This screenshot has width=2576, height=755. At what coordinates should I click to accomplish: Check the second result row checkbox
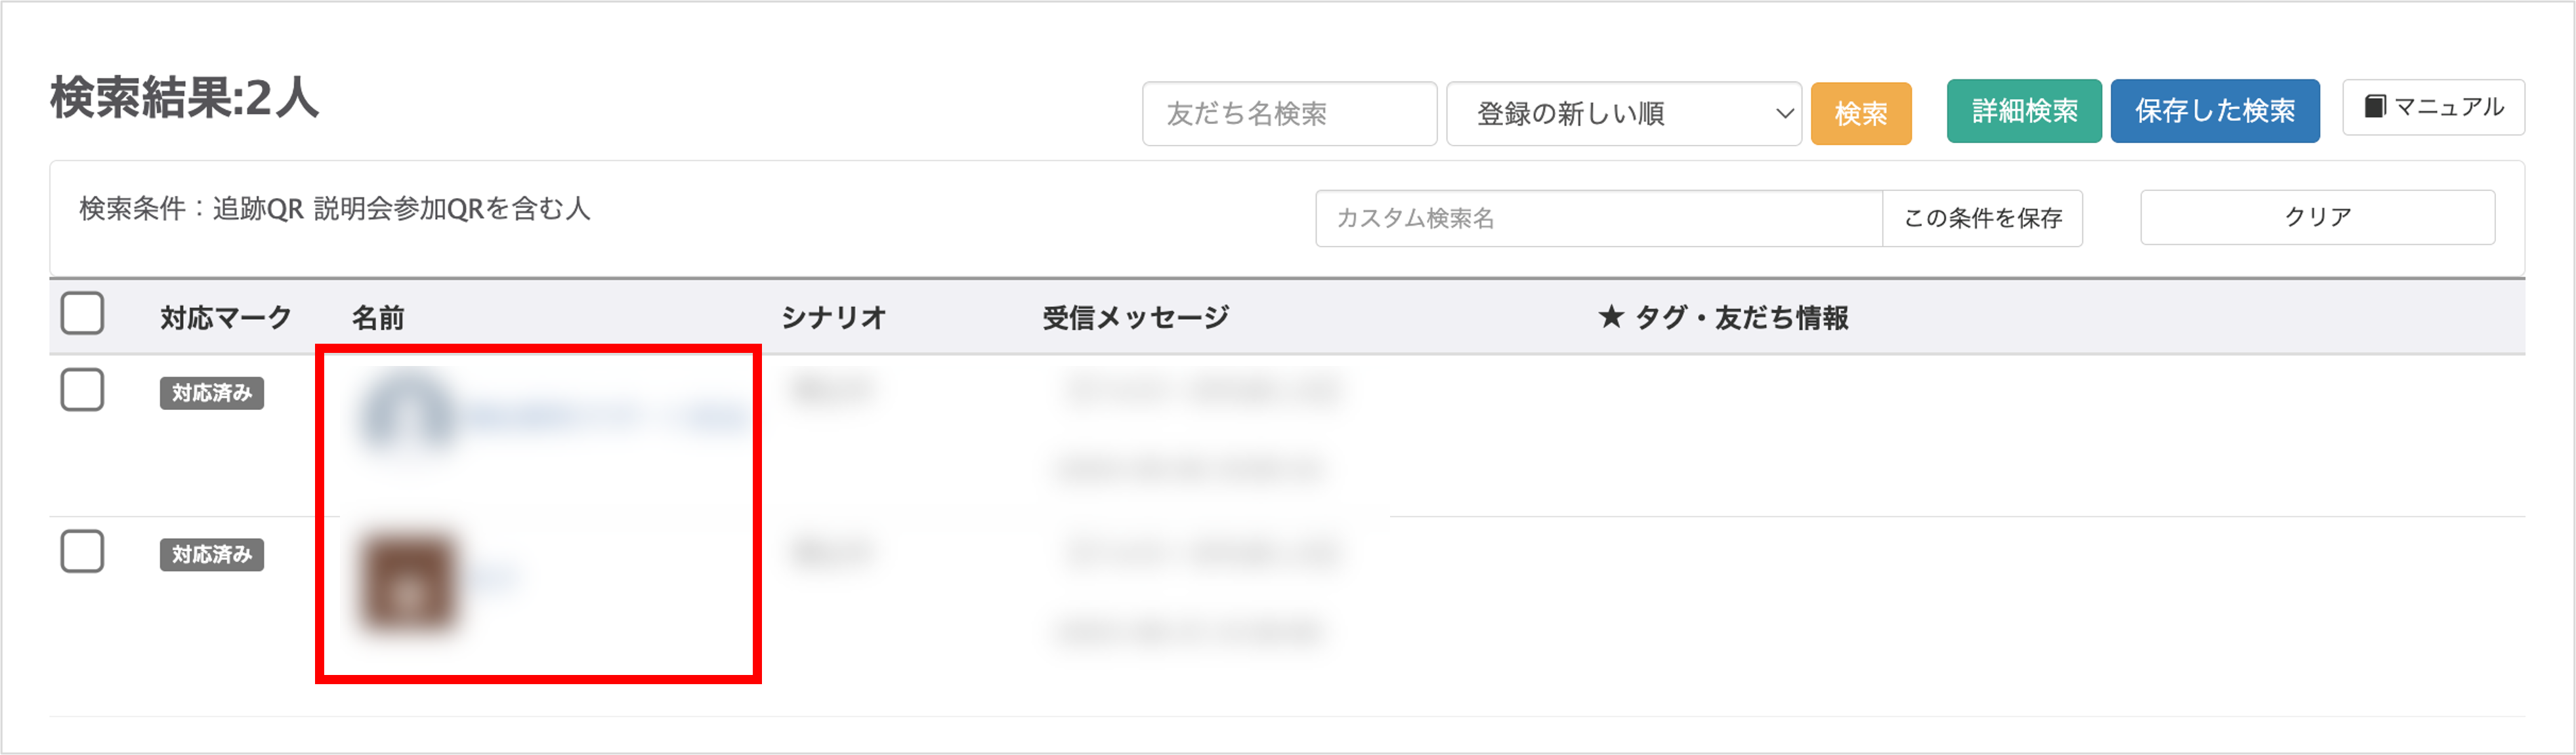[82, 552]
